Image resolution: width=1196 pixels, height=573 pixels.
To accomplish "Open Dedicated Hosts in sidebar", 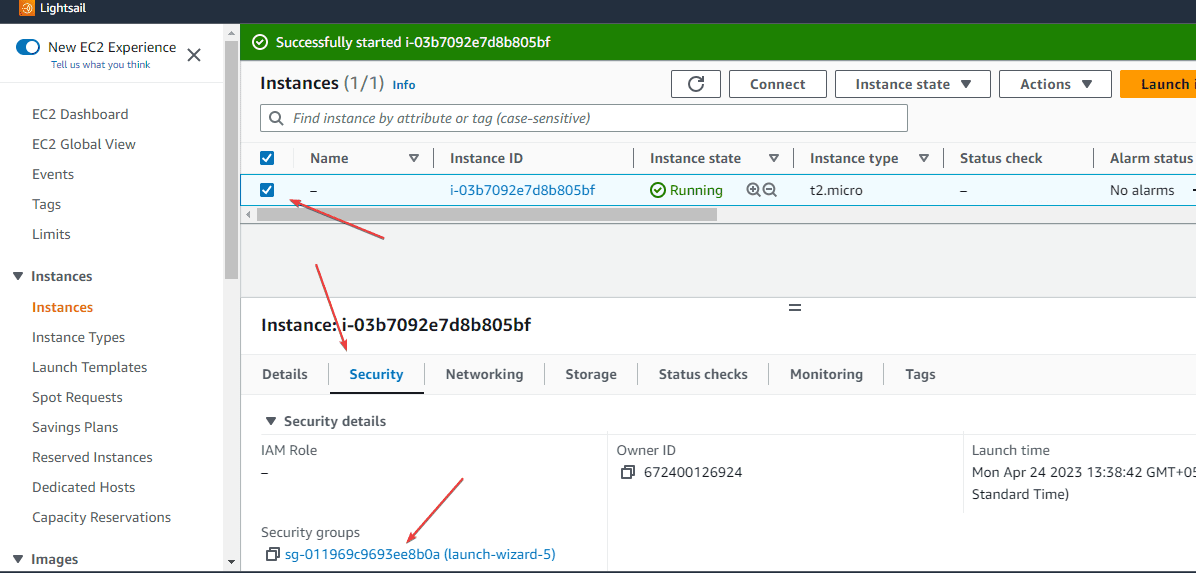I will tap(84, 487).
